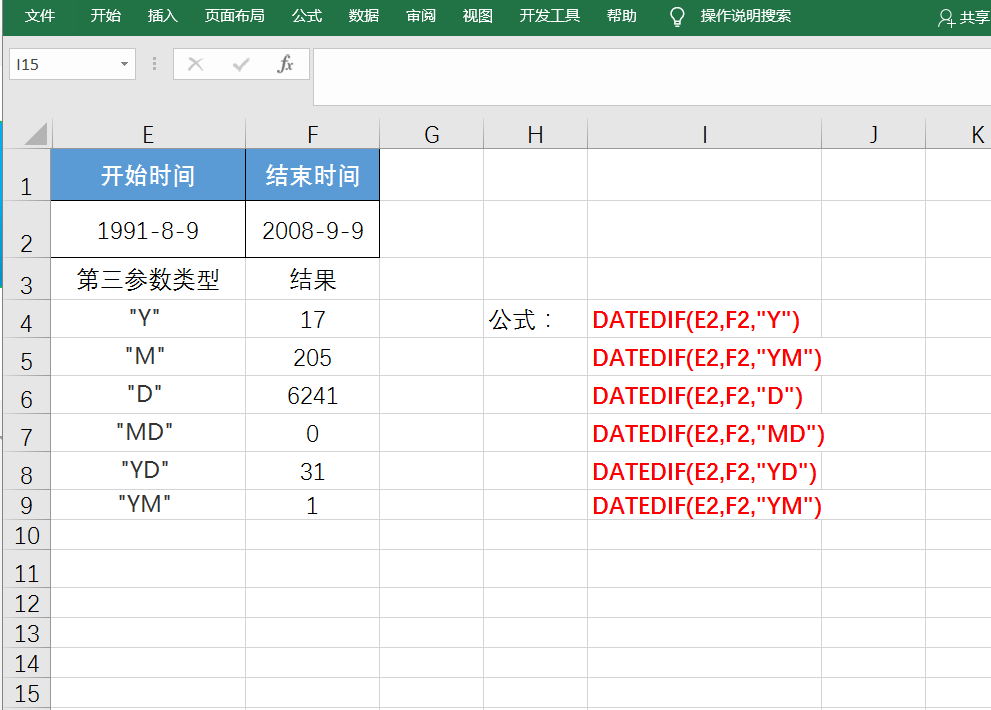Select column E header

tap(148, 134)
